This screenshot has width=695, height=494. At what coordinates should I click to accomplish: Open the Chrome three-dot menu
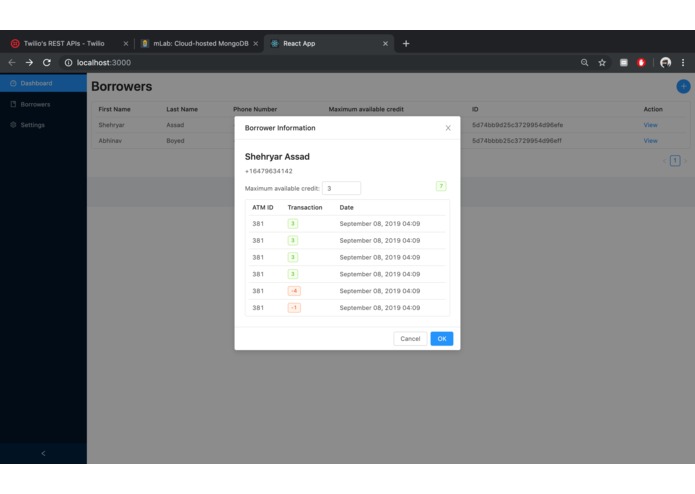click(683, 62)
